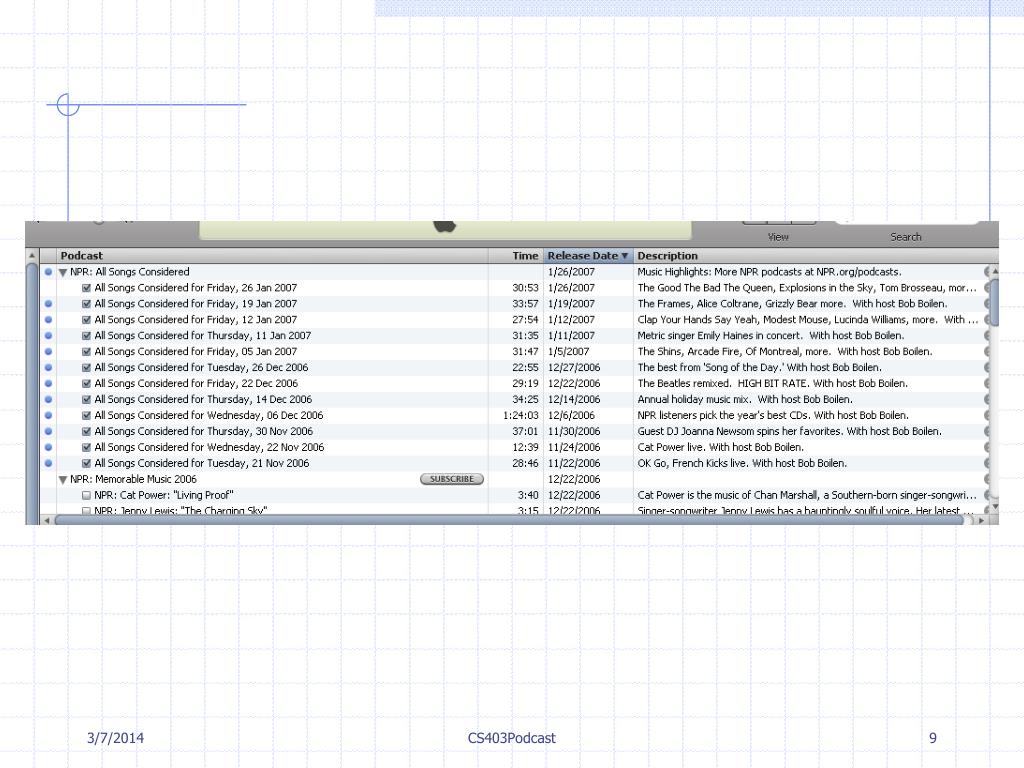The image size is (1024, 768).
Task: Uncheck the Tuesday, 21 Nov 2006 episode checkbox
Action: [x=86, y=464]
